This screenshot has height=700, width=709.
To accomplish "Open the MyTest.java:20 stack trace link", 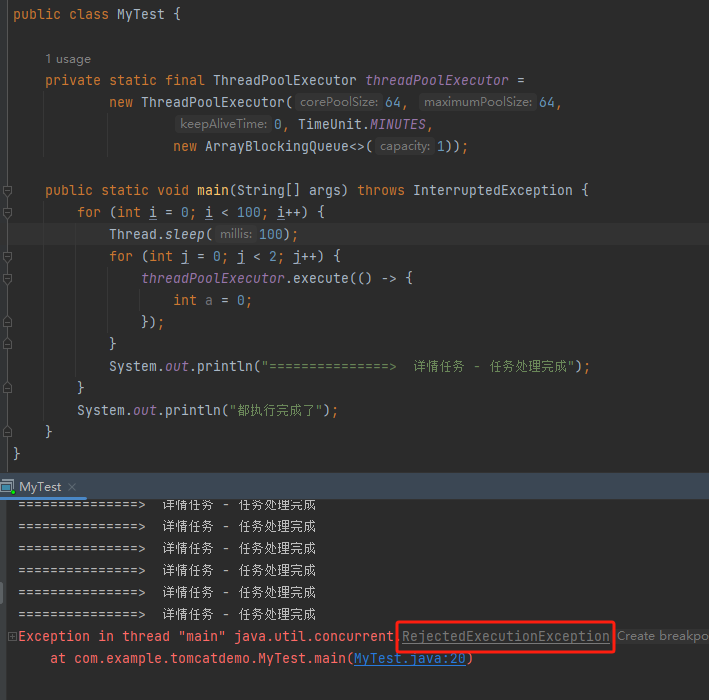I will pyautogui.click(x=410, y=658).
